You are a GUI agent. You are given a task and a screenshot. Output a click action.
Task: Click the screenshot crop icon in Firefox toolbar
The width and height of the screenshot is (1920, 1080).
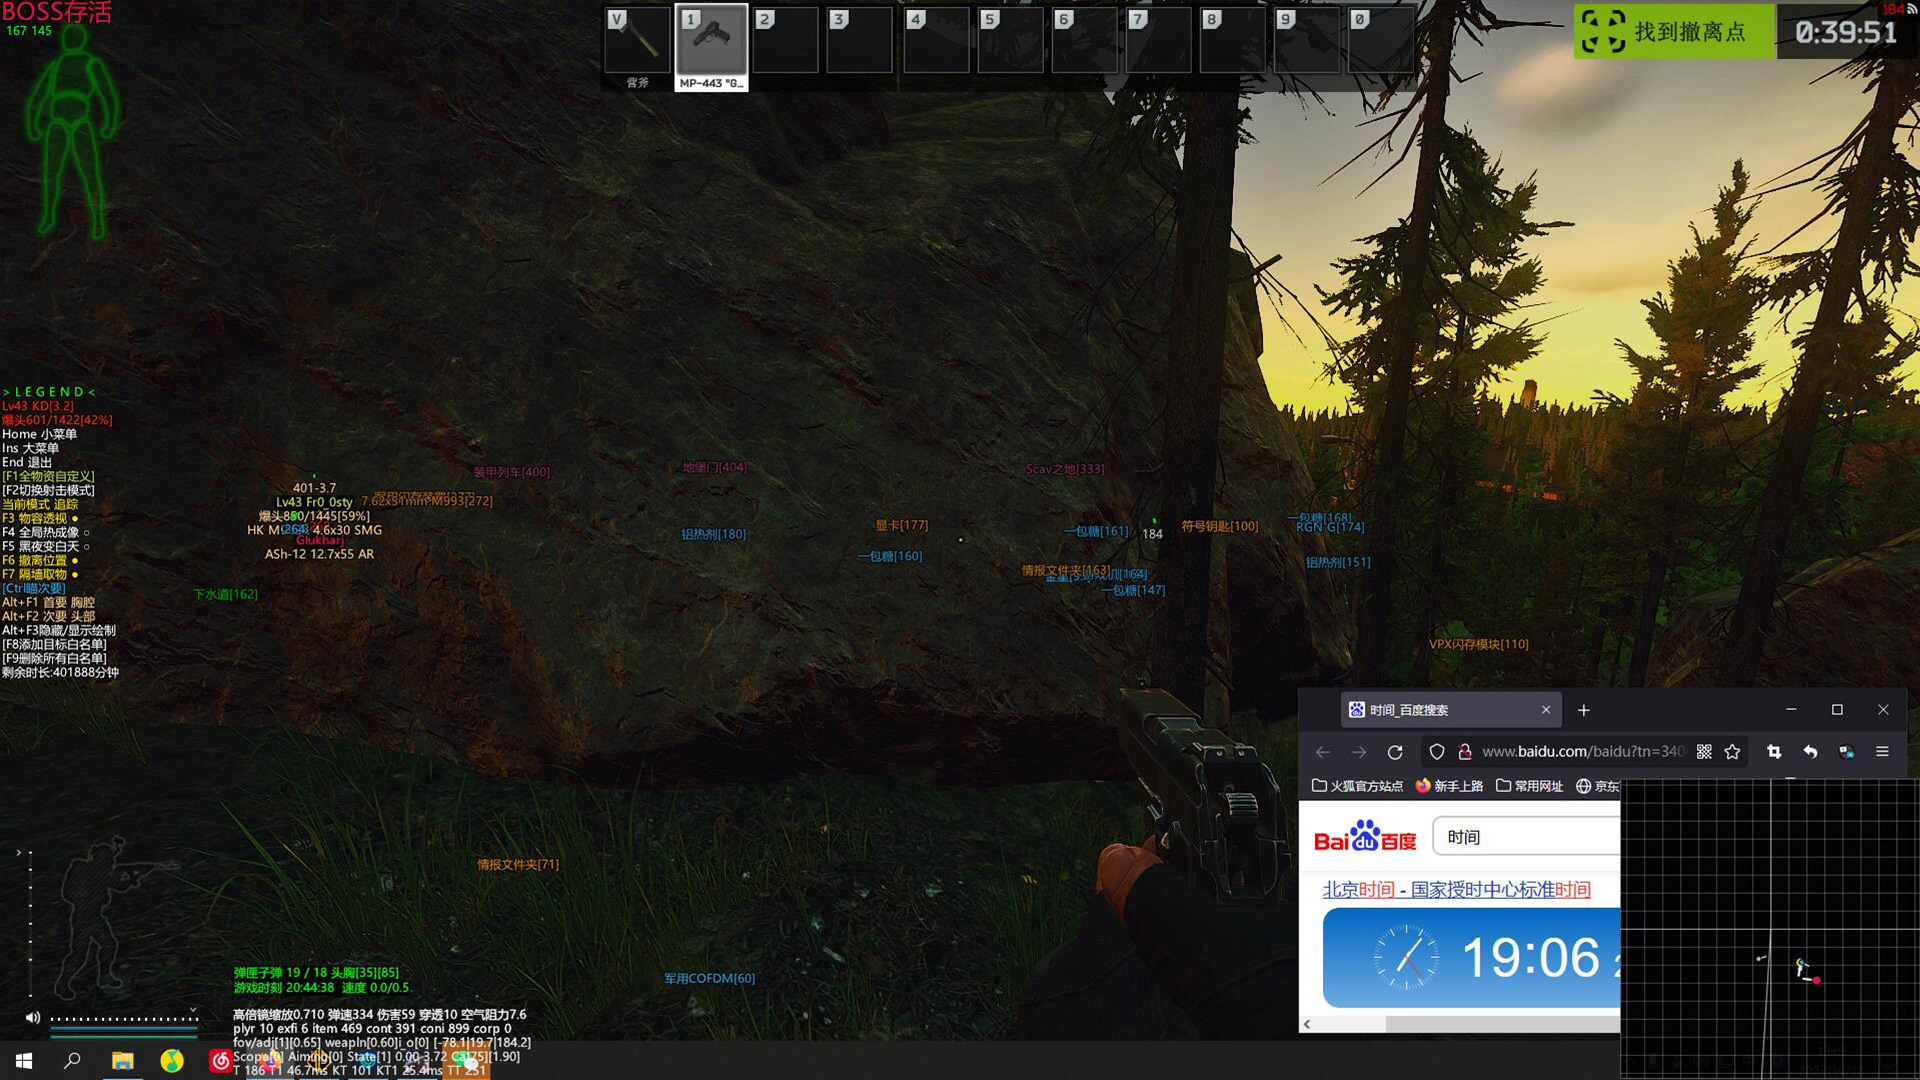click(x=1774, y=752)
